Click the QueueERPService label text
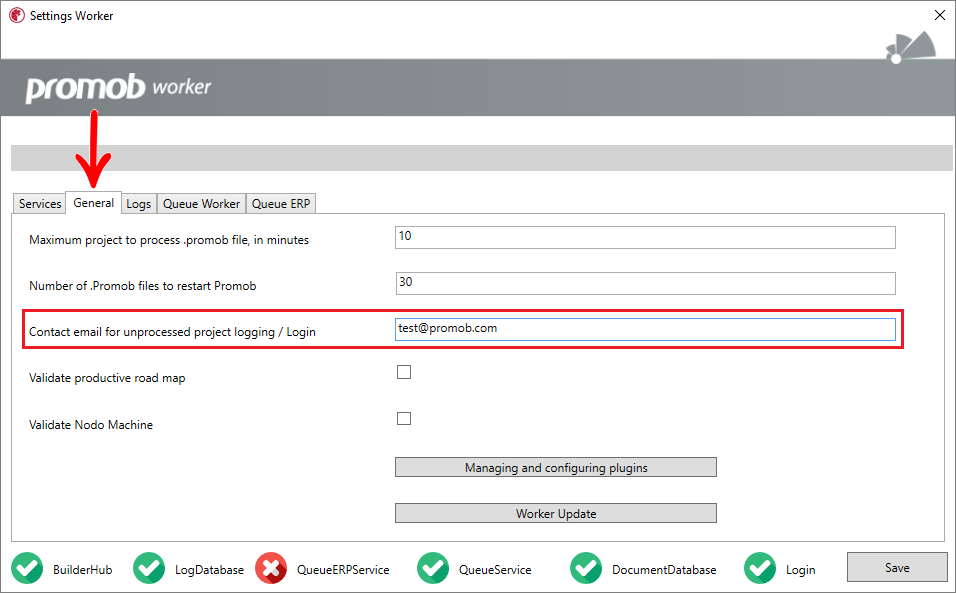 click(x=343, y=570)
